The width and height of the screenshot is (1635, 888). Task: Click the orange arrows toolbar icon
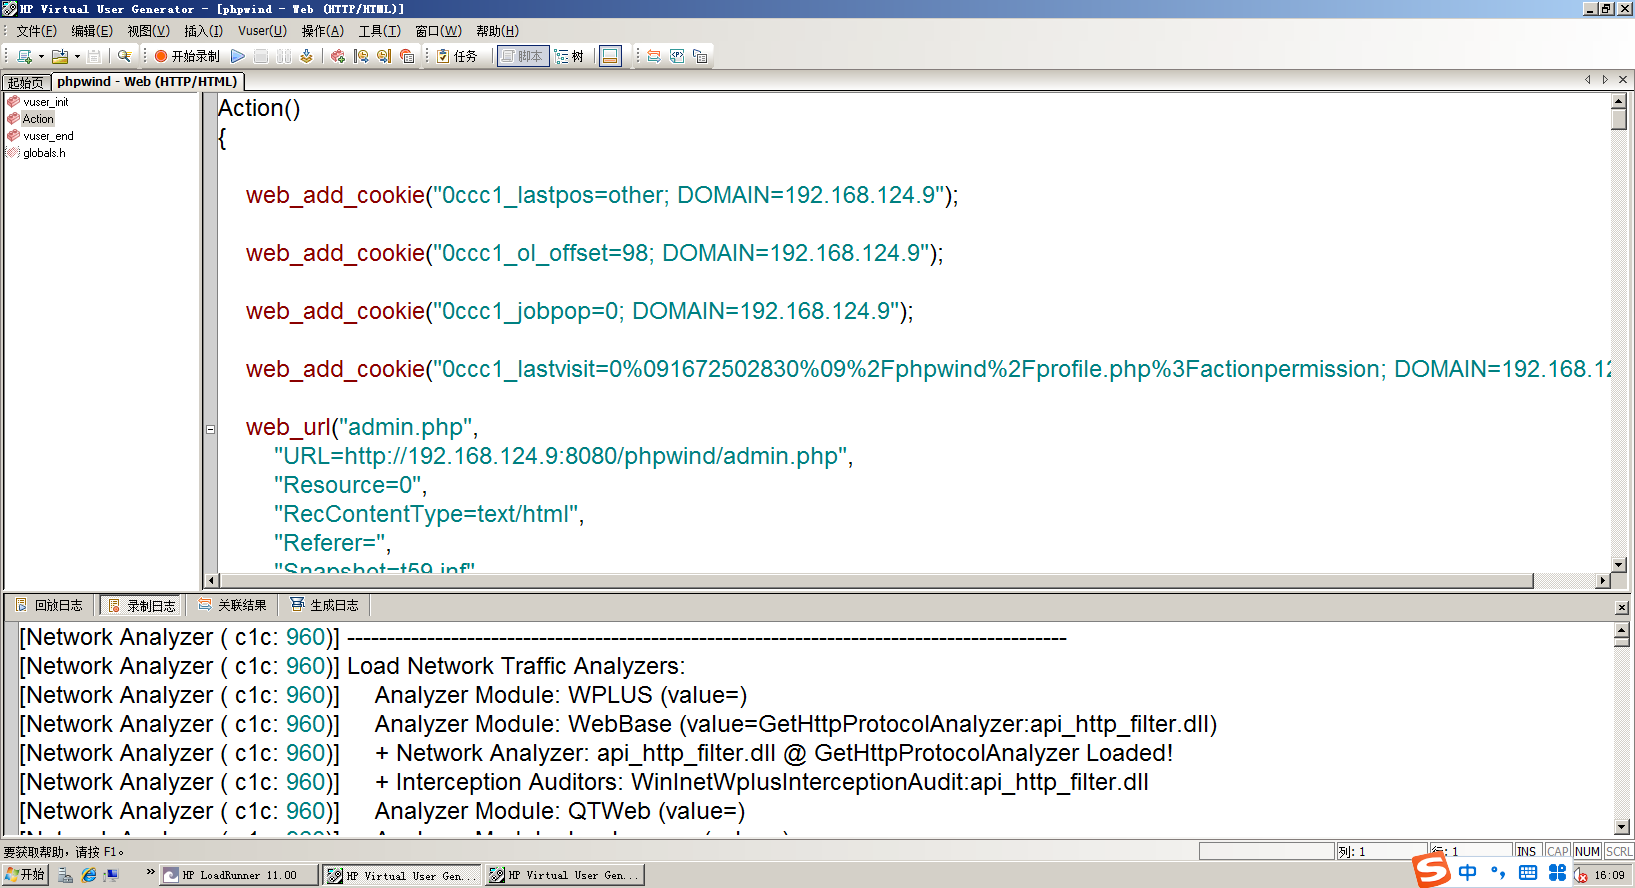(x=654, y=56)
